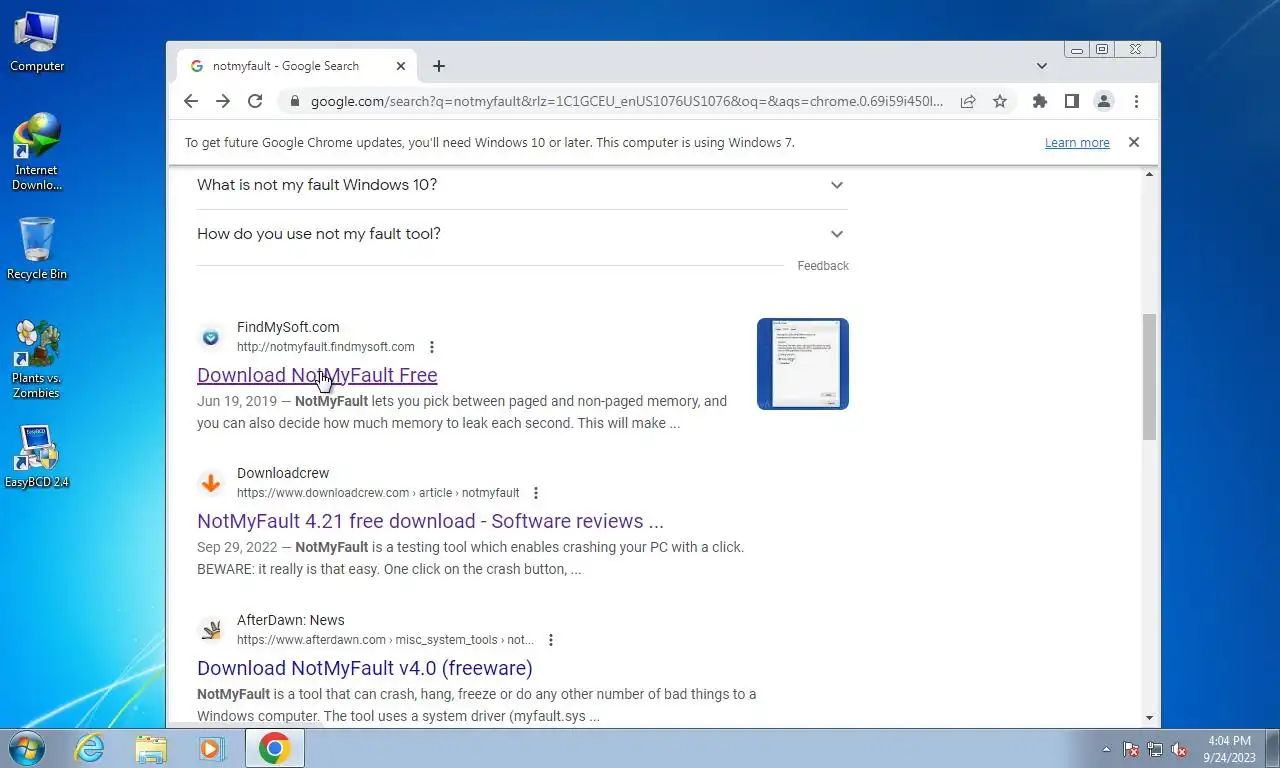Click the http://notmyfault.findmysoft.com URL text

point(326,347)
